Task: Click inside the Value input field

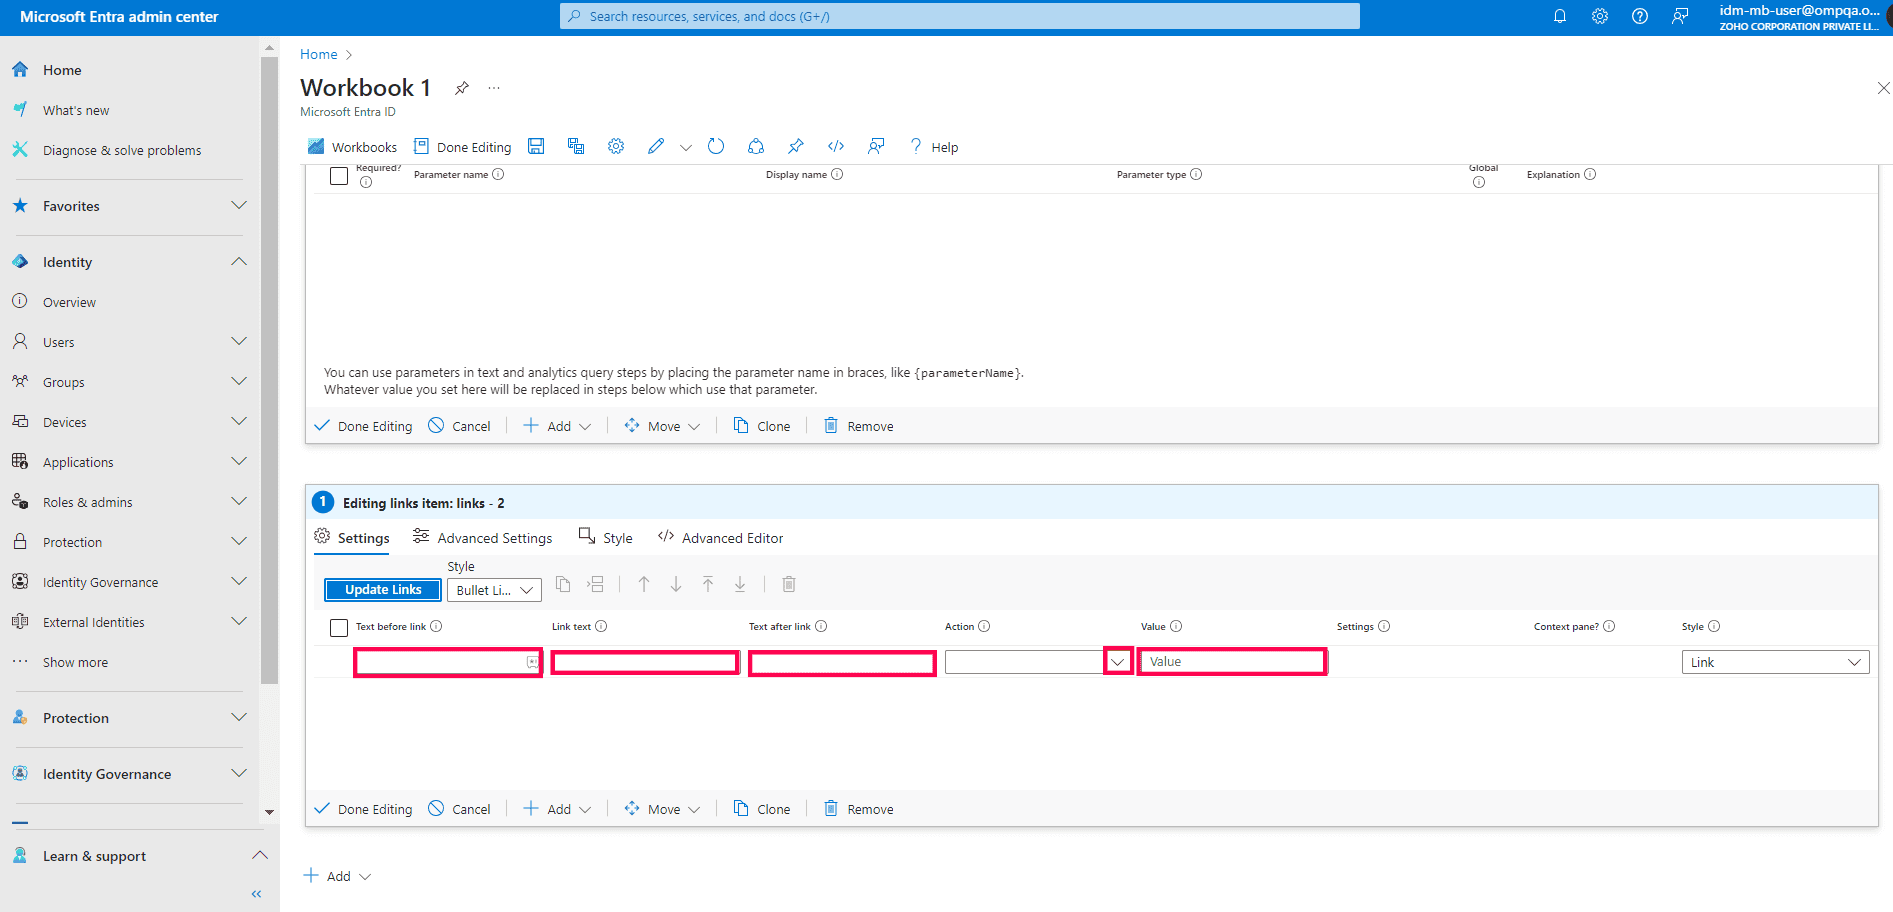Action: (x=1231, y=661)
